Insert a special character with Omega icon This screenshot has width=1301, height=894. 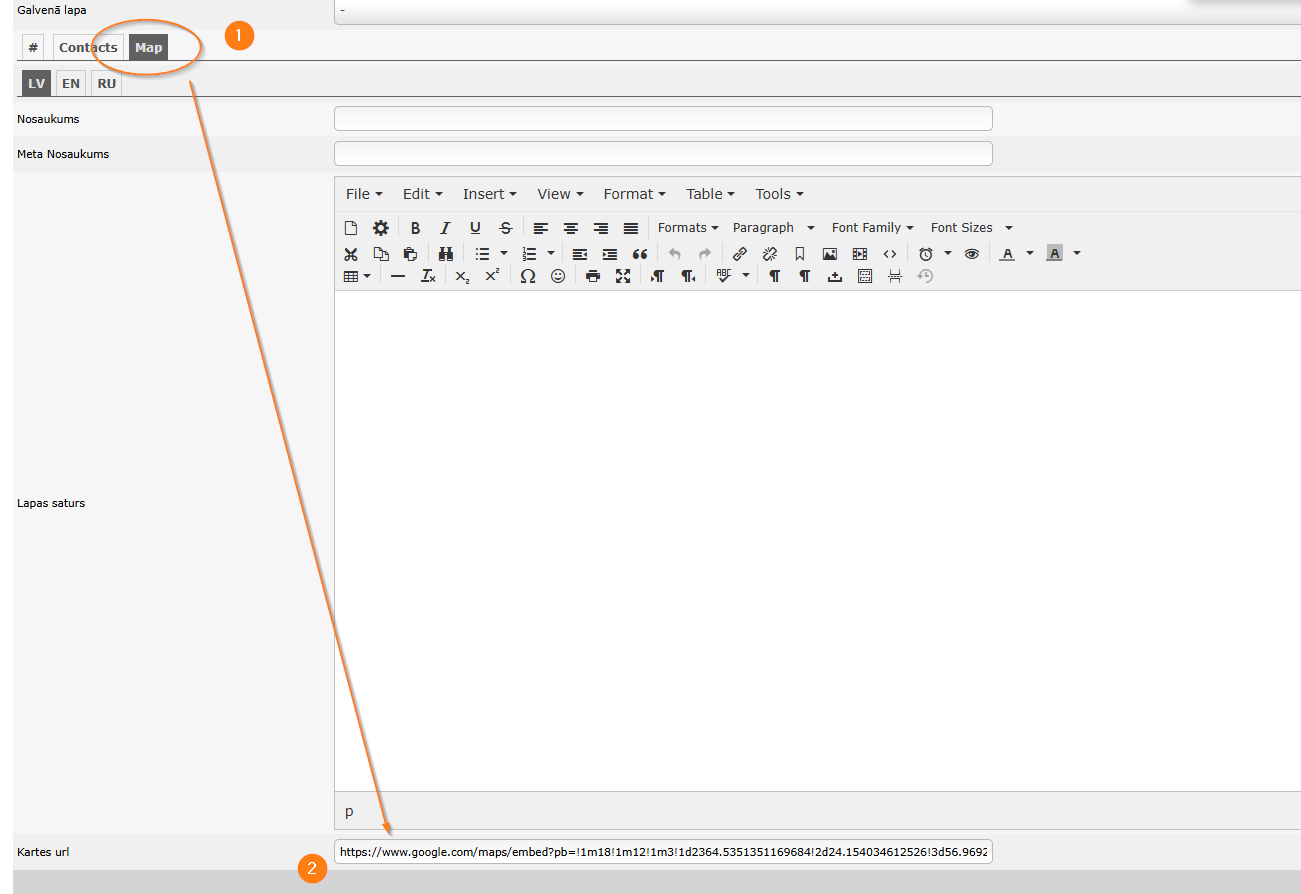[528, 276]
